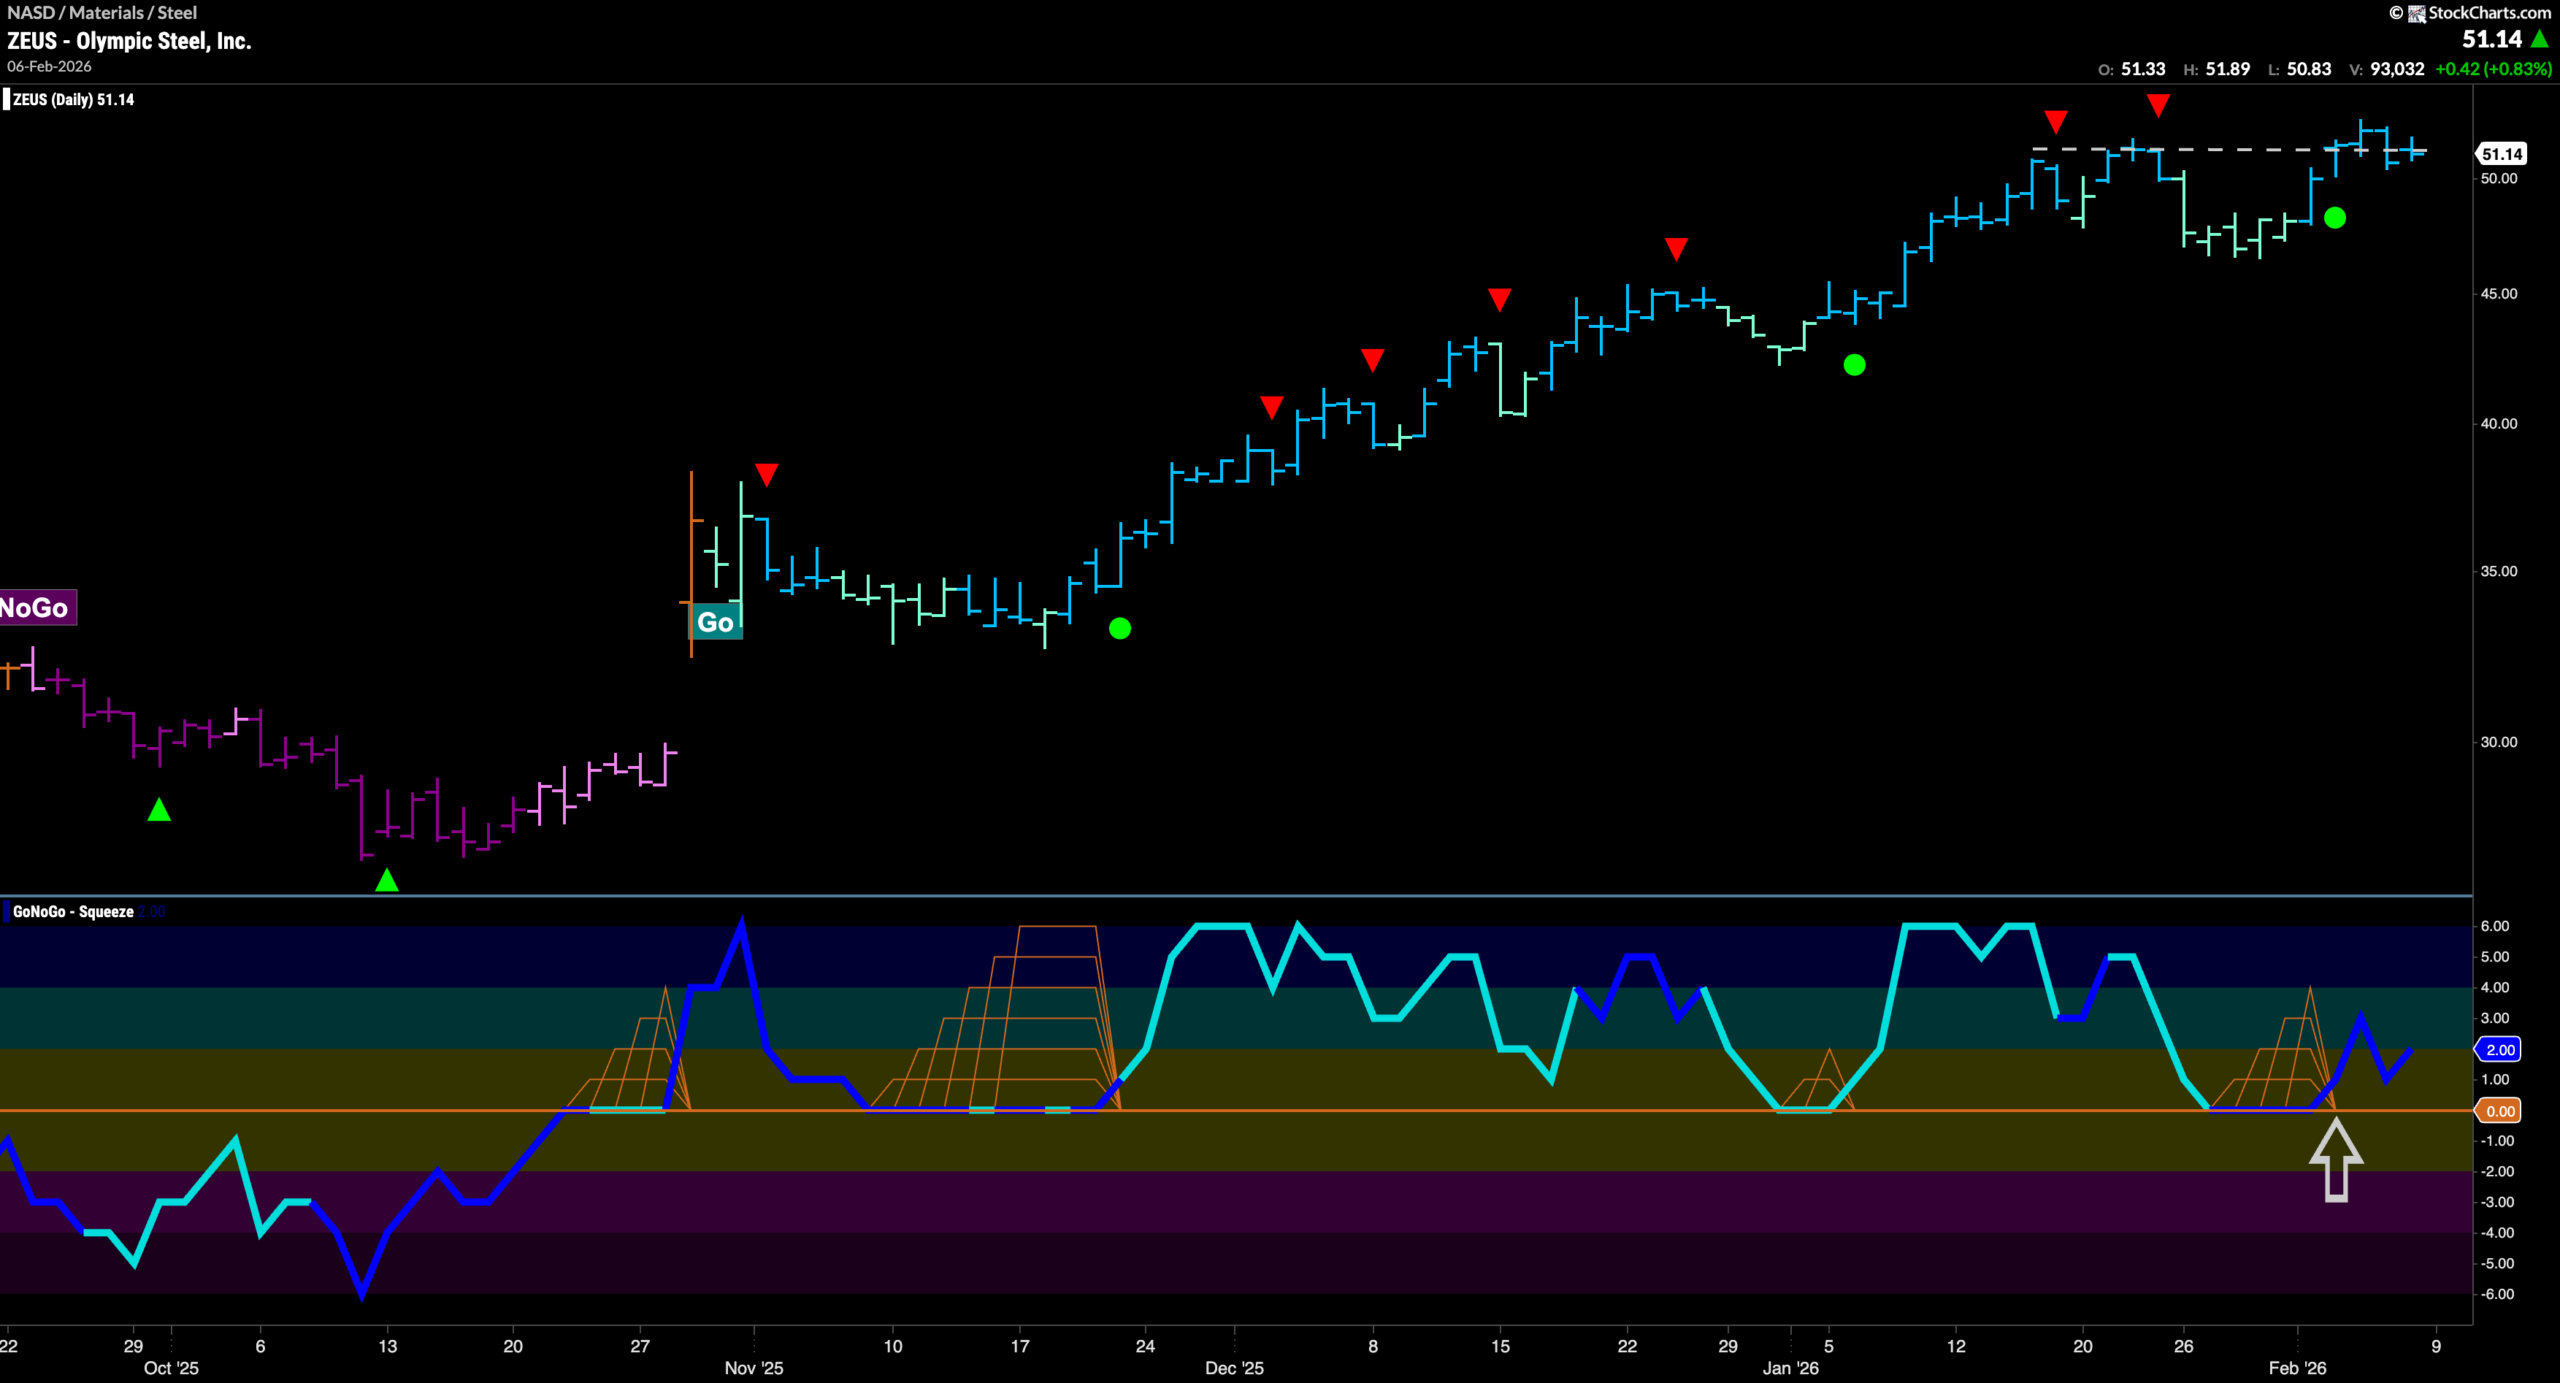This screenshot has height=1383, width=2560.
Task: Click the green circle marker near late November
Action: click(x=1120, y=628)
